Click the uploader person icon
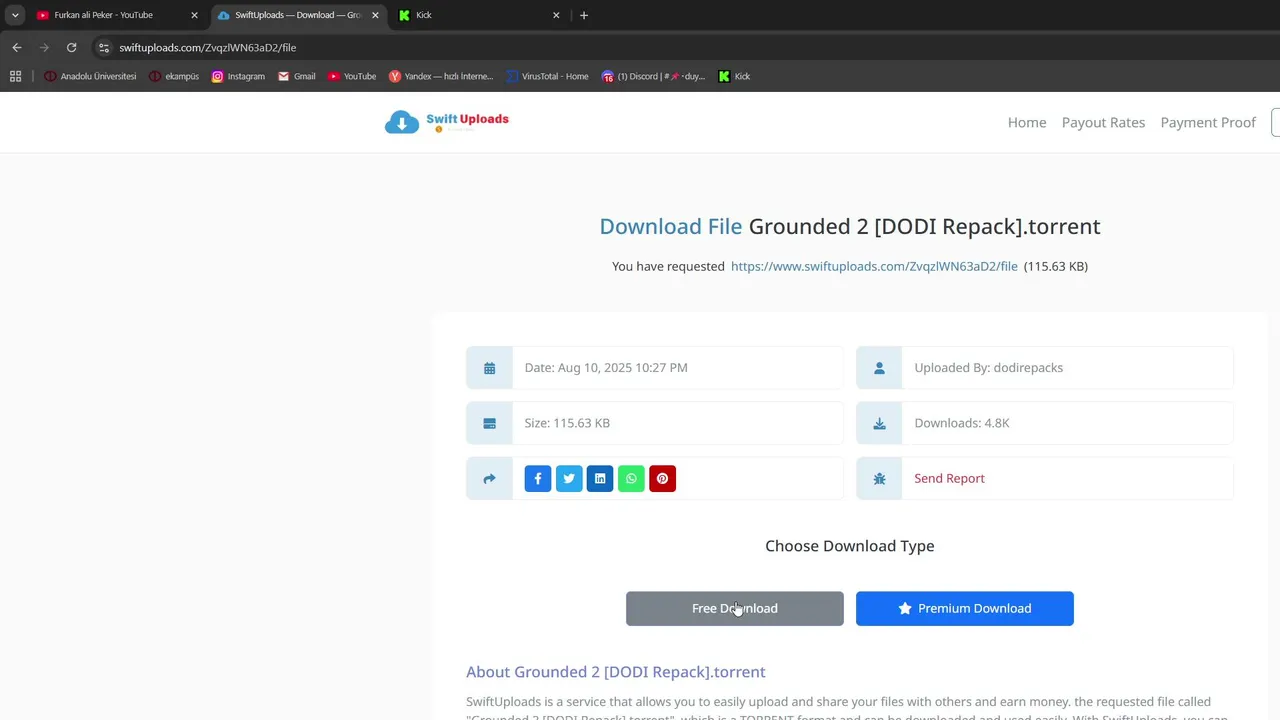 pos(879,368)
